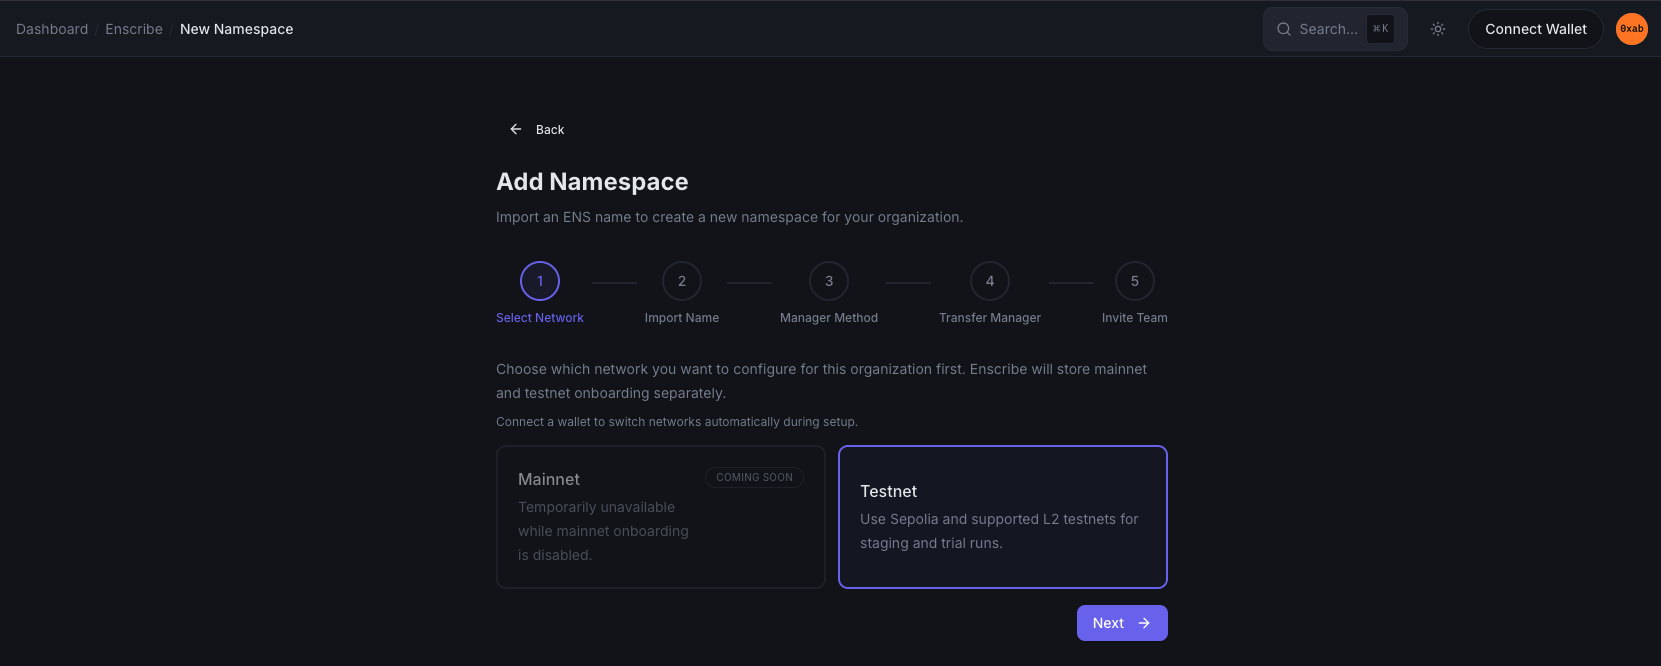
Task: Open the Enscribe breadcrumb
Action: (x=134, y=29)
